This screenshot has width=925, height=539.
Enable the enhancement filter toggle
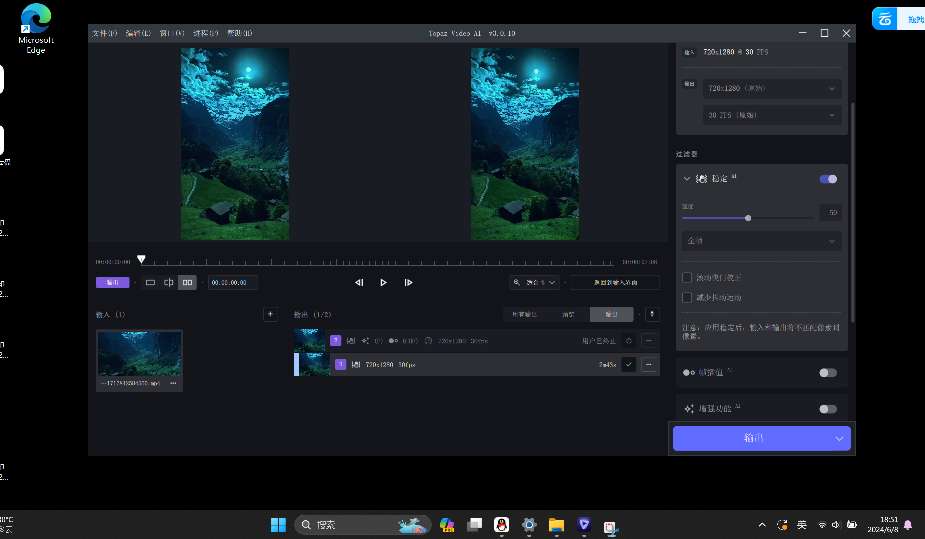pyautogui.click(x=828, y=409)
